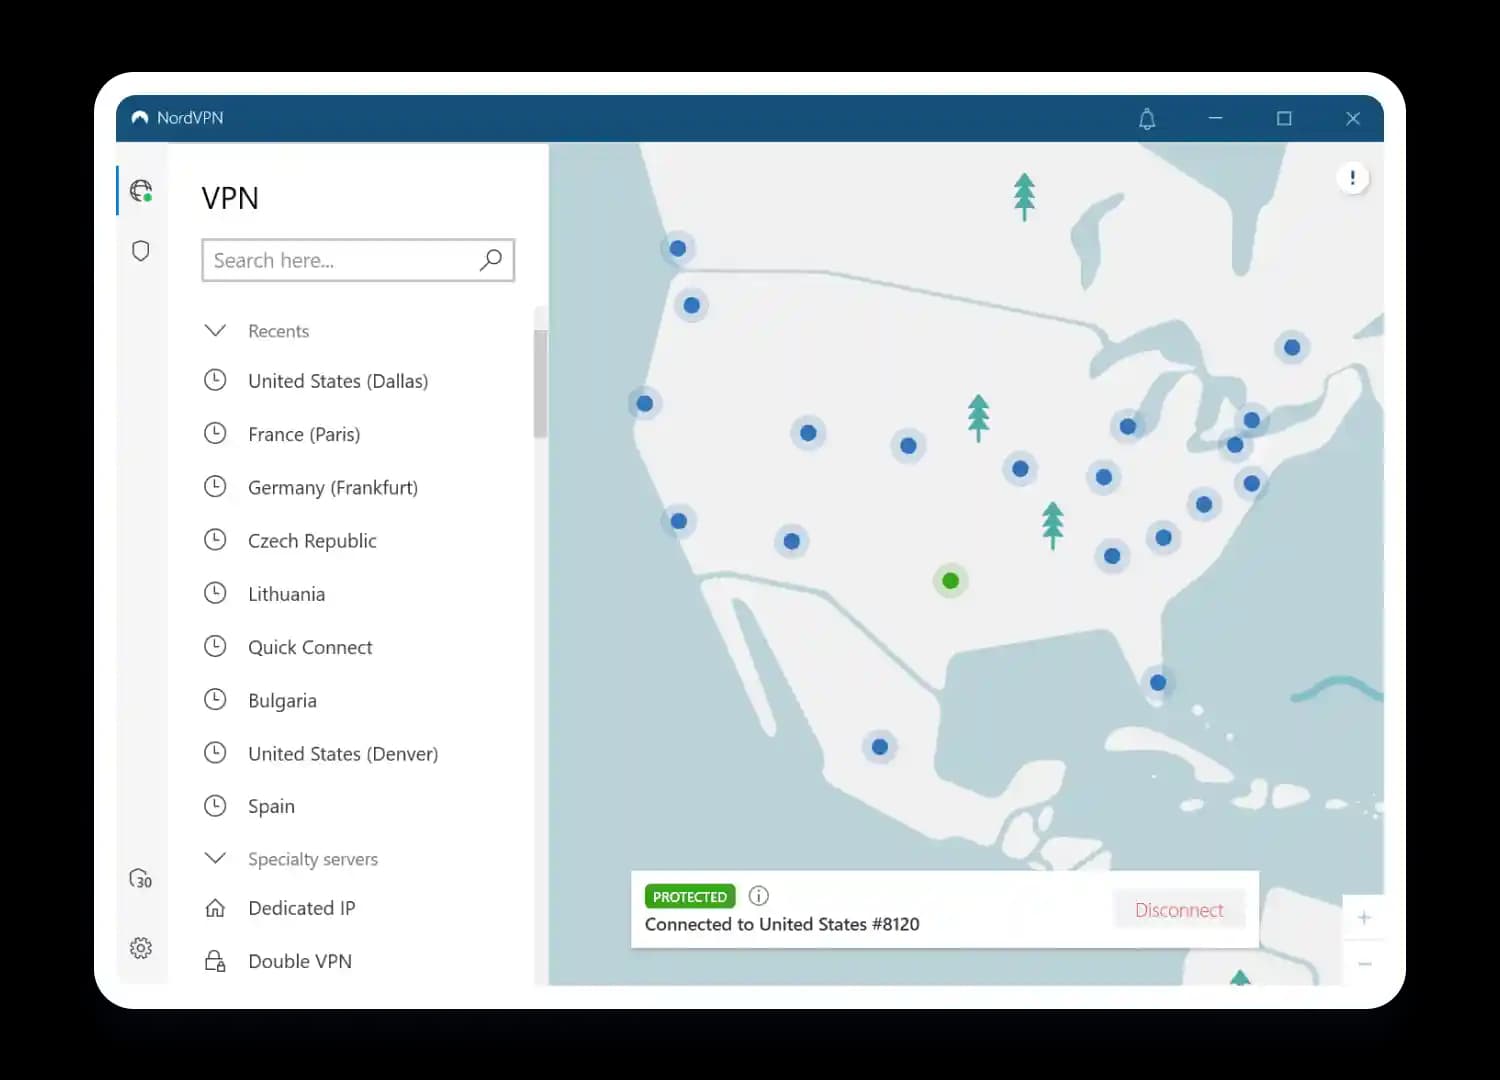Click clock icon beside Bulgaria

(x=215, y=699)
